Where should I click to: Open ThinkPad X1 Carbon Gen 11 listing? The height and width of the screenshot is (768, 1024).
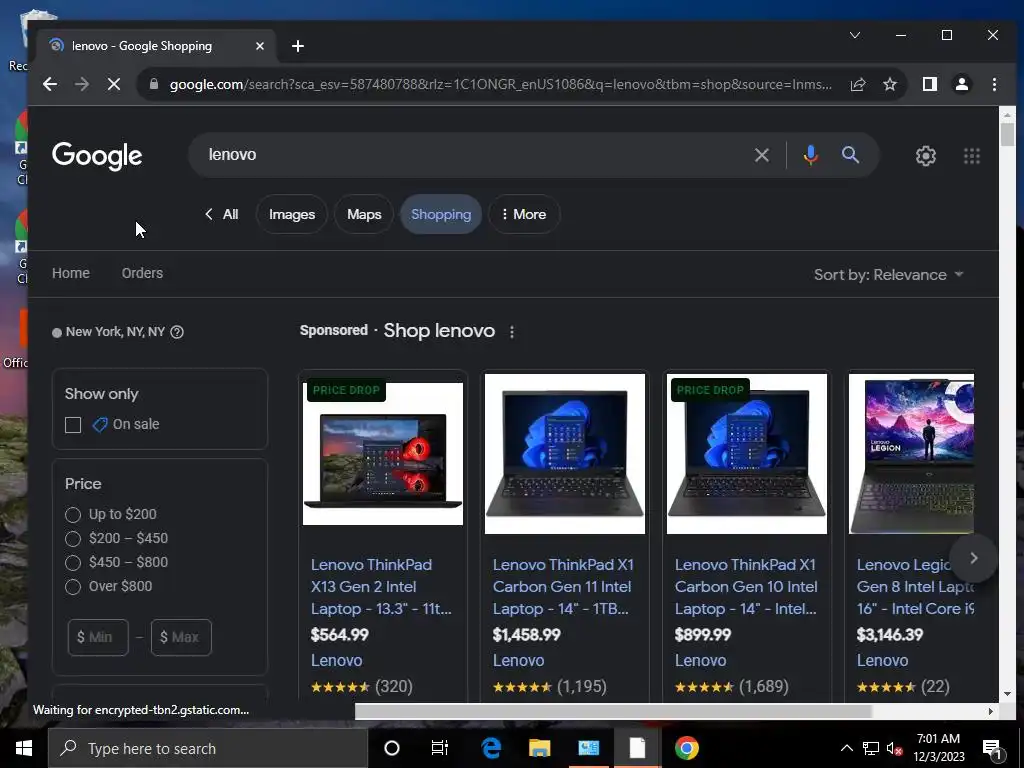pos(563,586)
